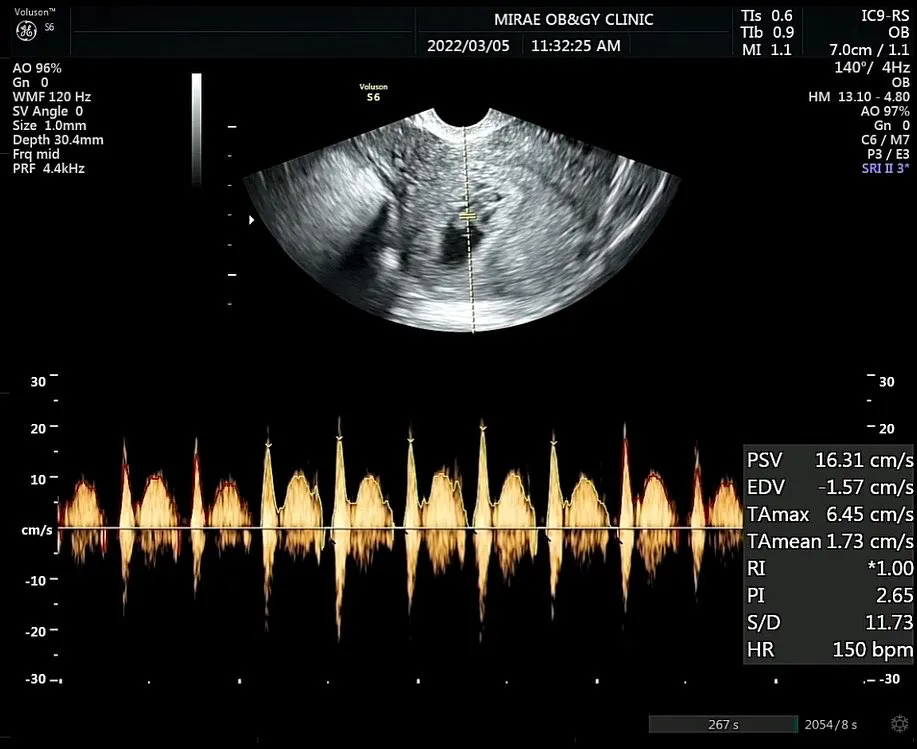The width and height of the screenshot is (917, 749).
Task: Click the GE logo icon
Action: [26, 30]
